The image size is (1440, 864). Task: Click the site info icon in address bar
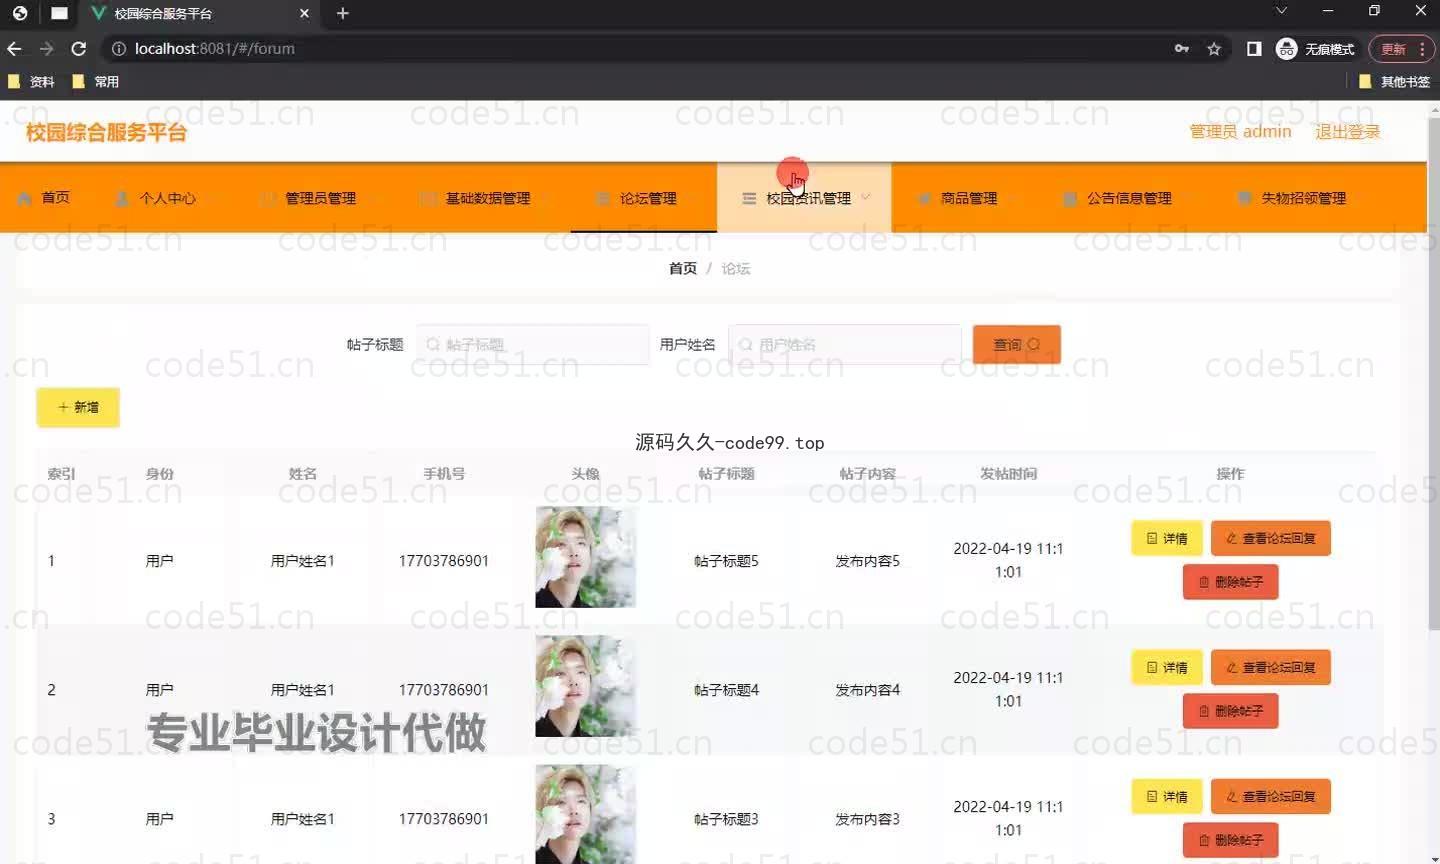[118, 48]
